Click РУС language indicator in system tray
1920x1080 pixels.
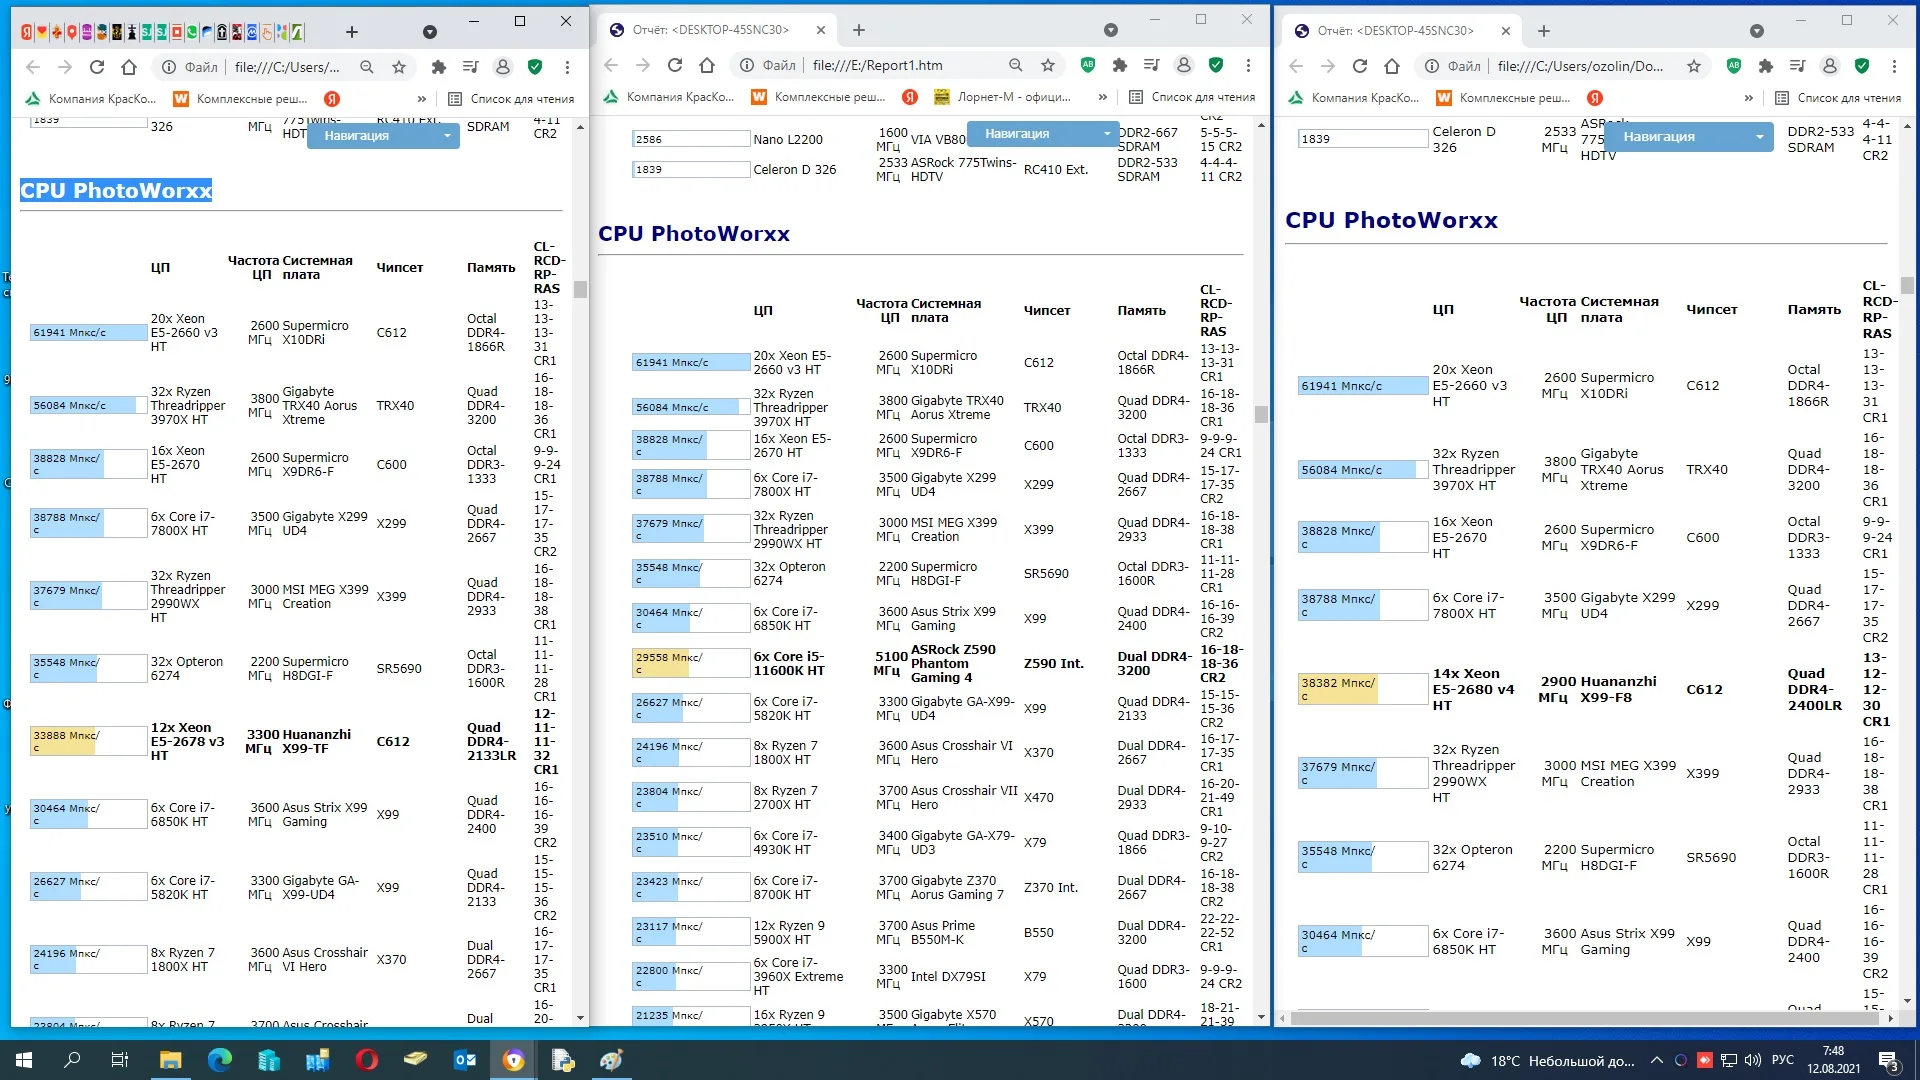point(1783,1060)
